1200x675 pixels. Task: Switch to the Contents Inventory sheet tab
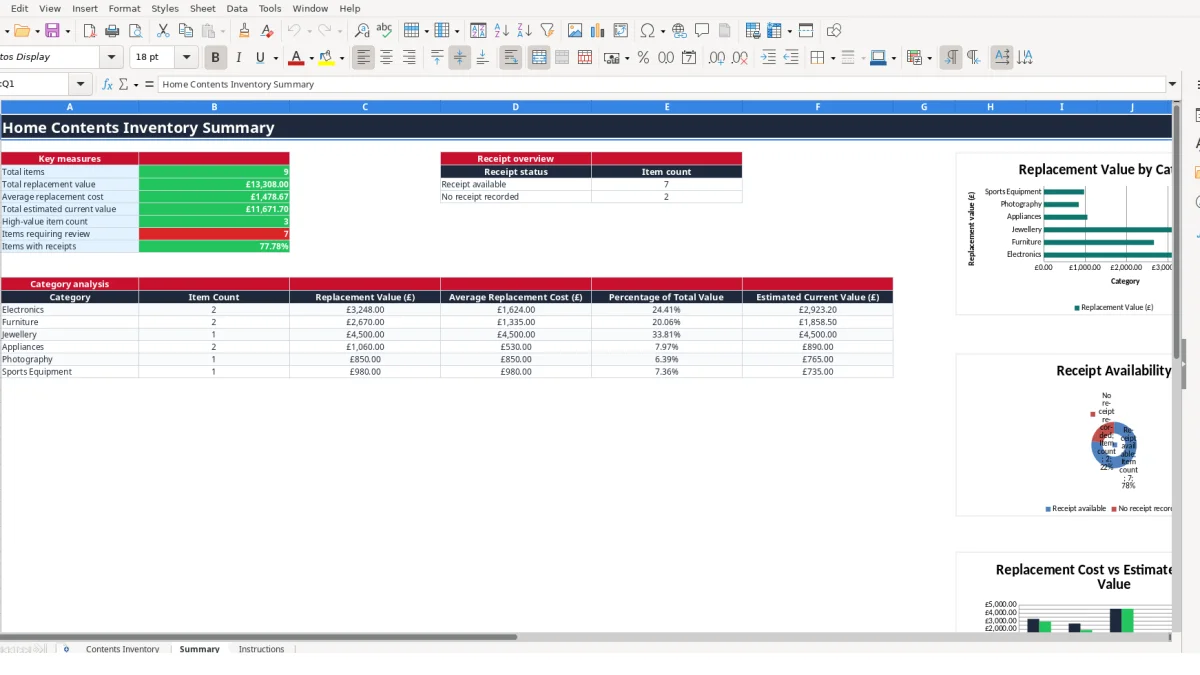[123, 649]
